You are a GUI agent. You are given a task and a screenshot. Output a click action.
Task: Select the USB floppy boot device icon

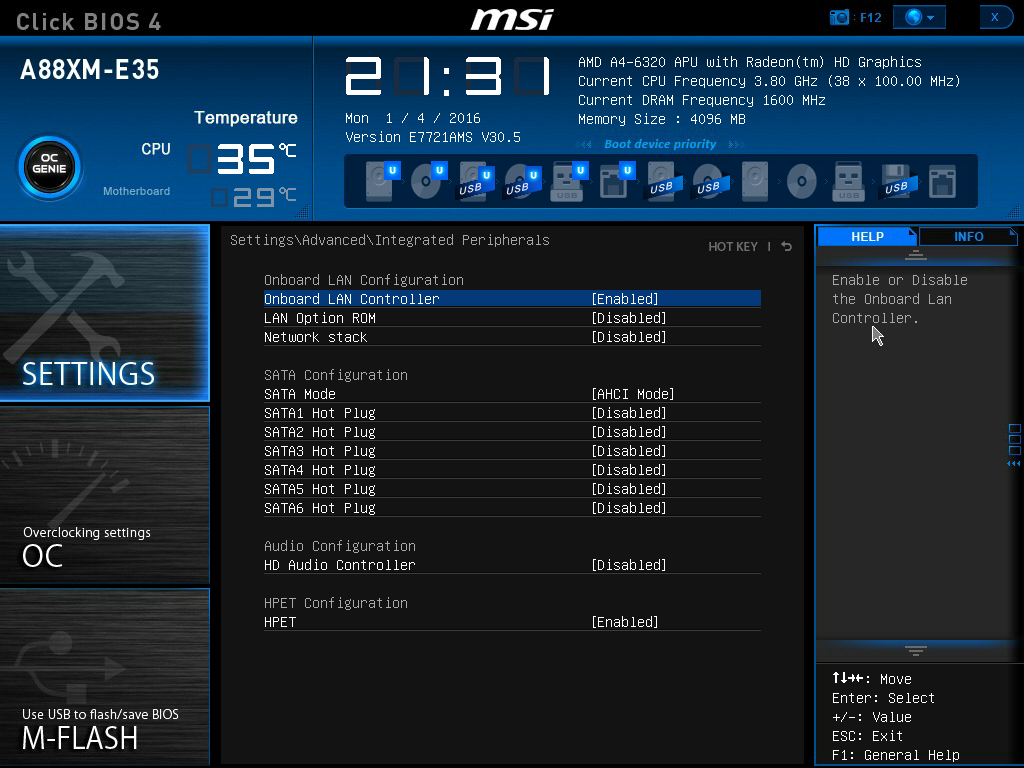[899, 181]
